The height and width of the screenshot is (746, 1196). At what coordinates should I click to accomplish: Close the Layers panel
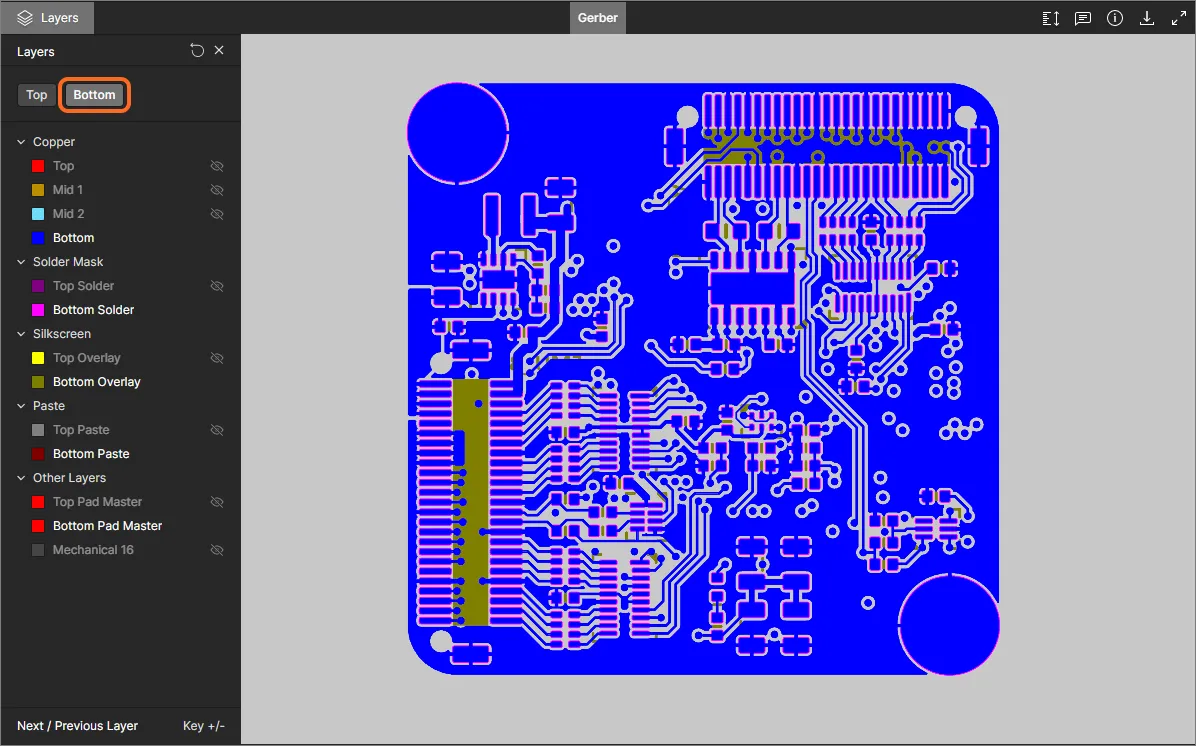point(219,50)
